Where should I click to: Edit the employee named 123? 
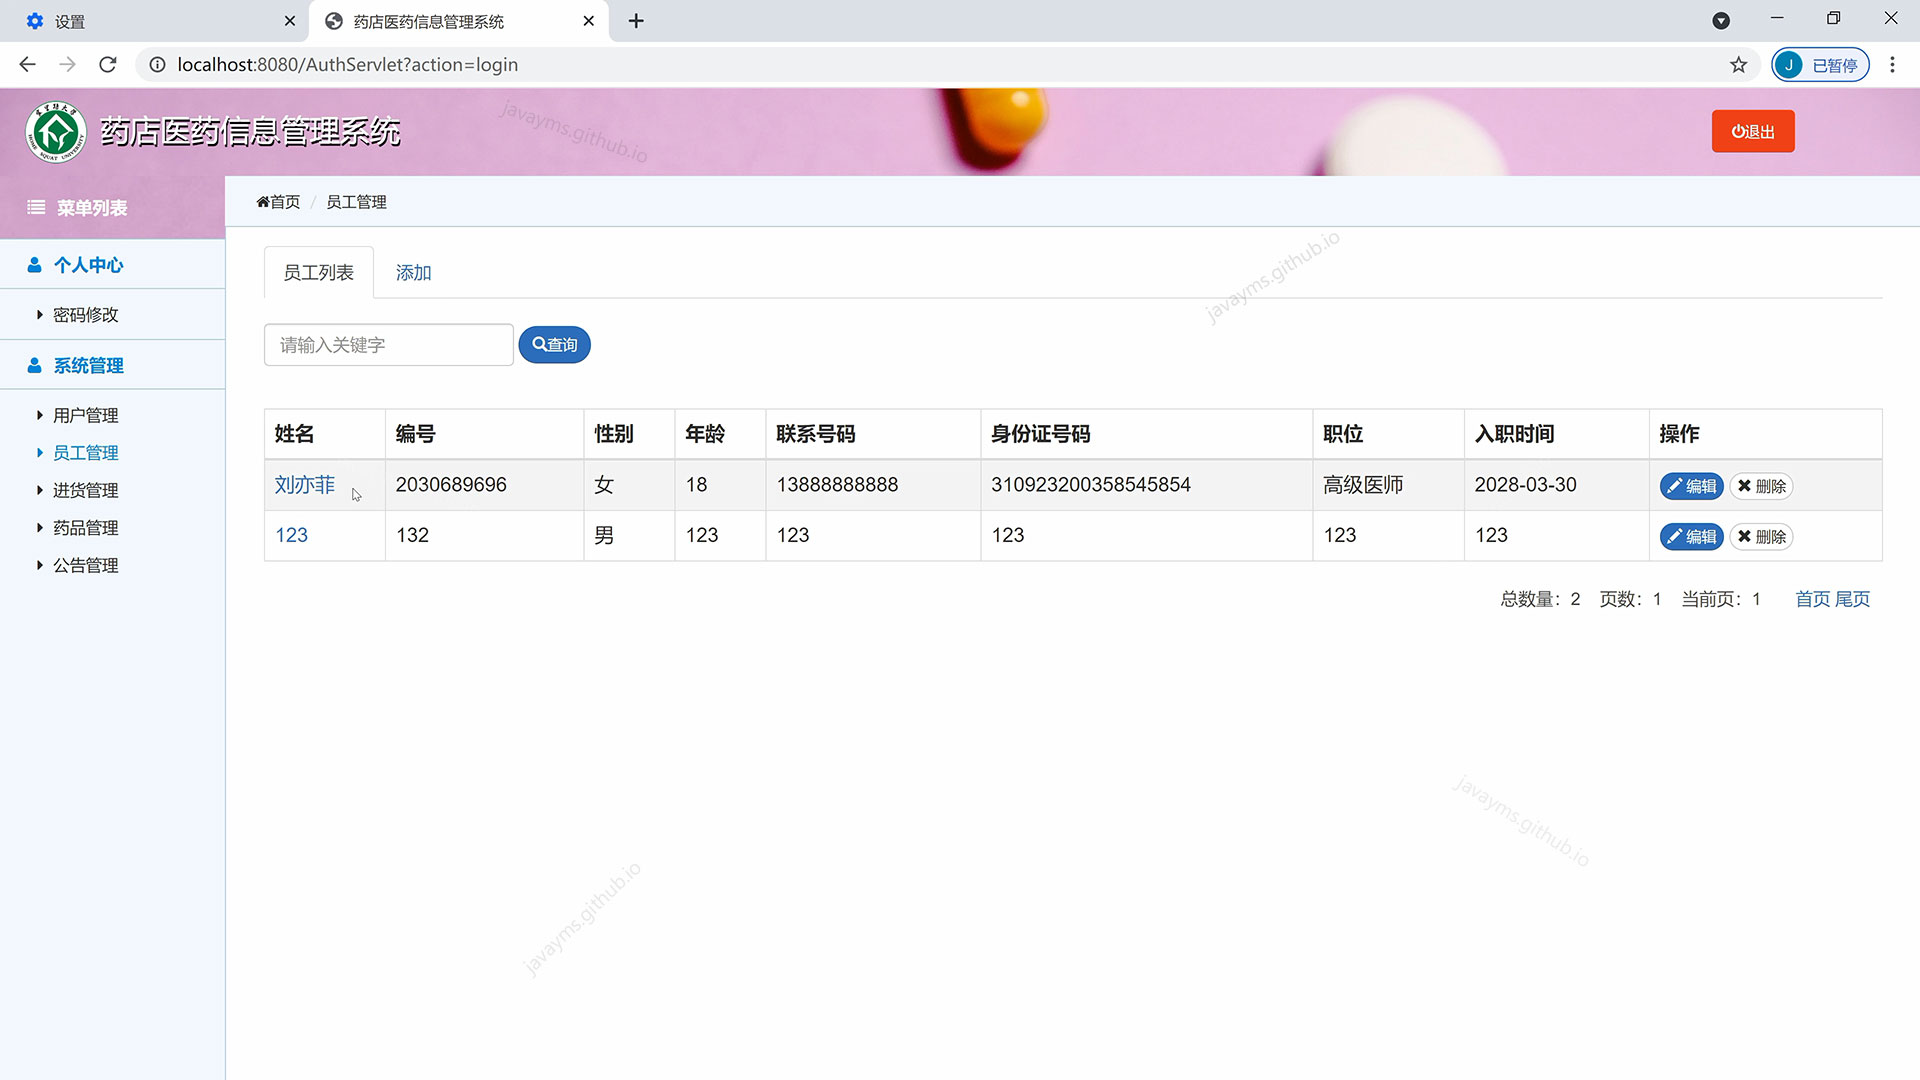click(1691, 537)
